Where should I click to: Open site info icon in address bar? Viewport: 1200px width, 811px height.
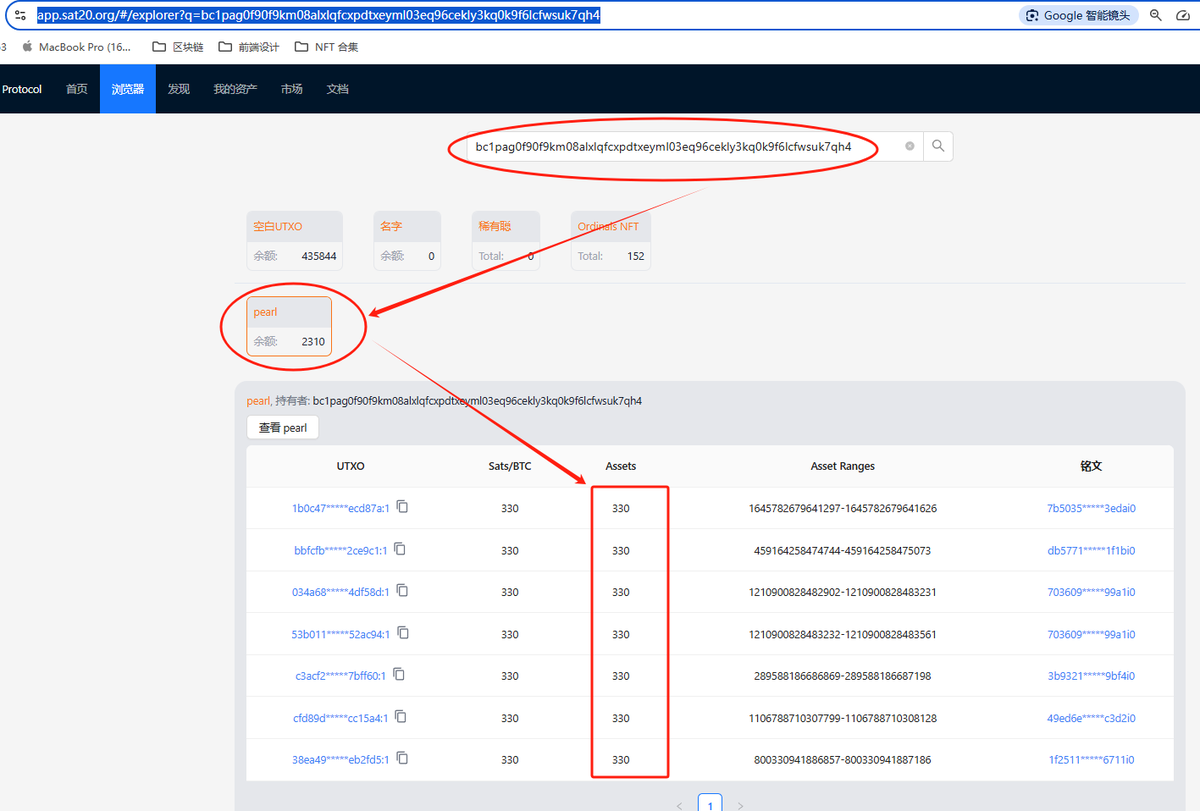tap(20, 16)
